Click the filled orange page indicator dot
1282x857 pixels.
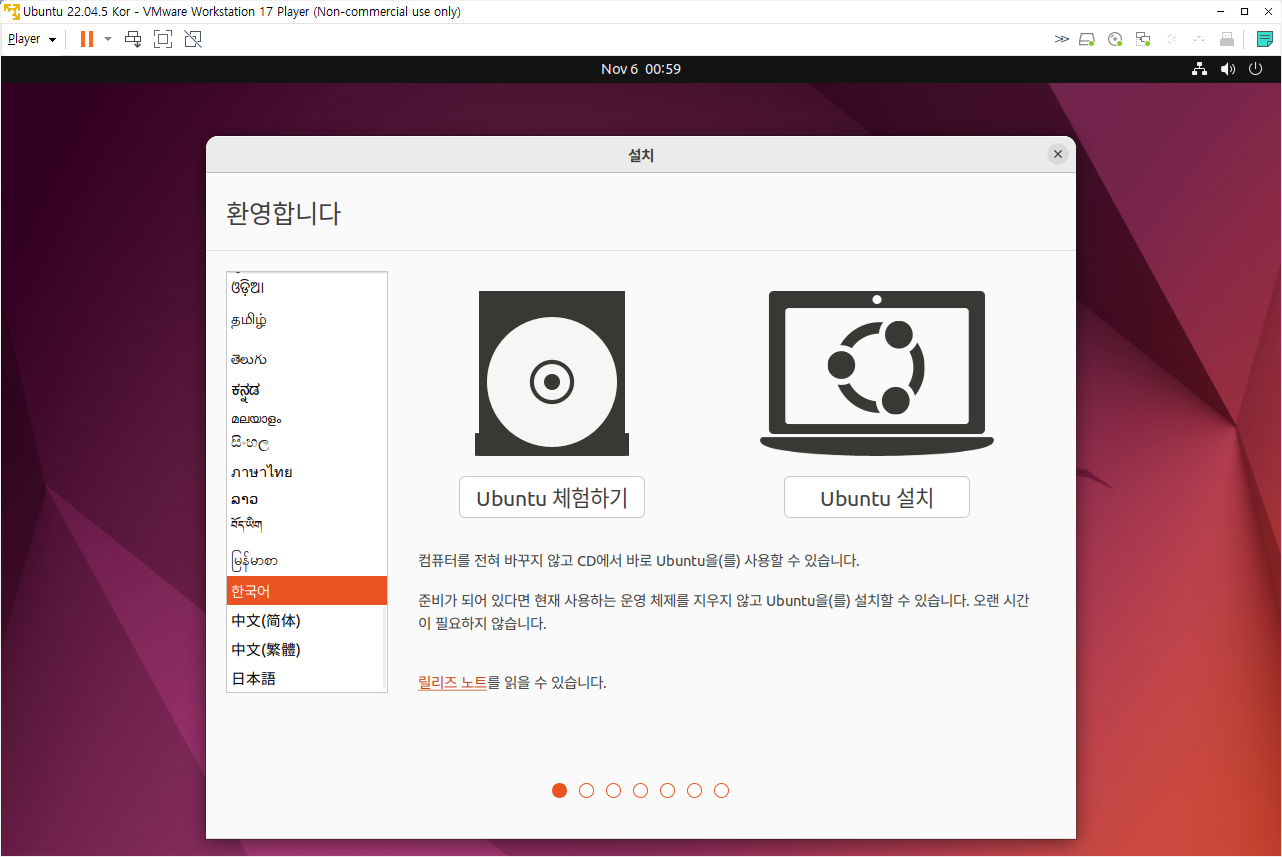(x=560, y=791)
